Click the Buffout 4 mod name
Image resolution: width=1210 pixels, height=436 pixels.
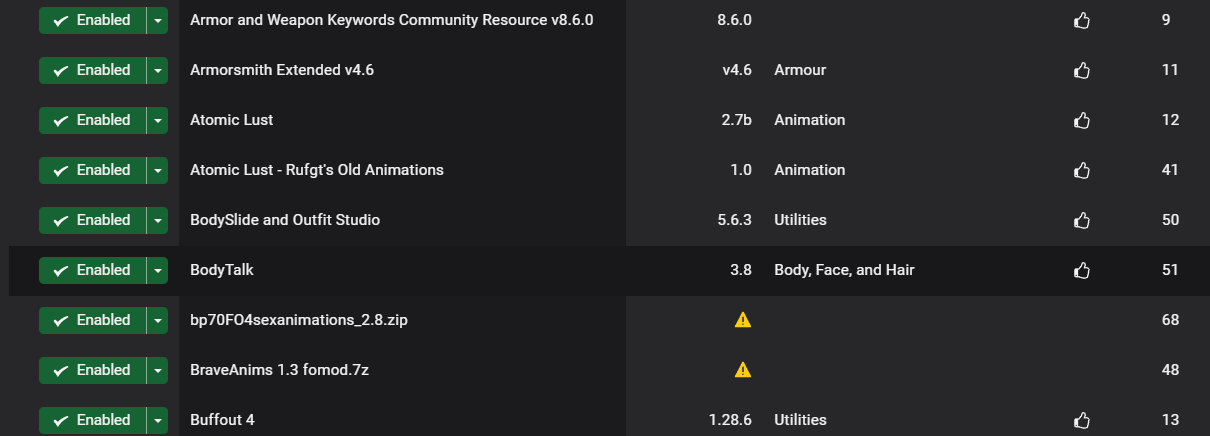pyautogui.click(x=222, y=420)
